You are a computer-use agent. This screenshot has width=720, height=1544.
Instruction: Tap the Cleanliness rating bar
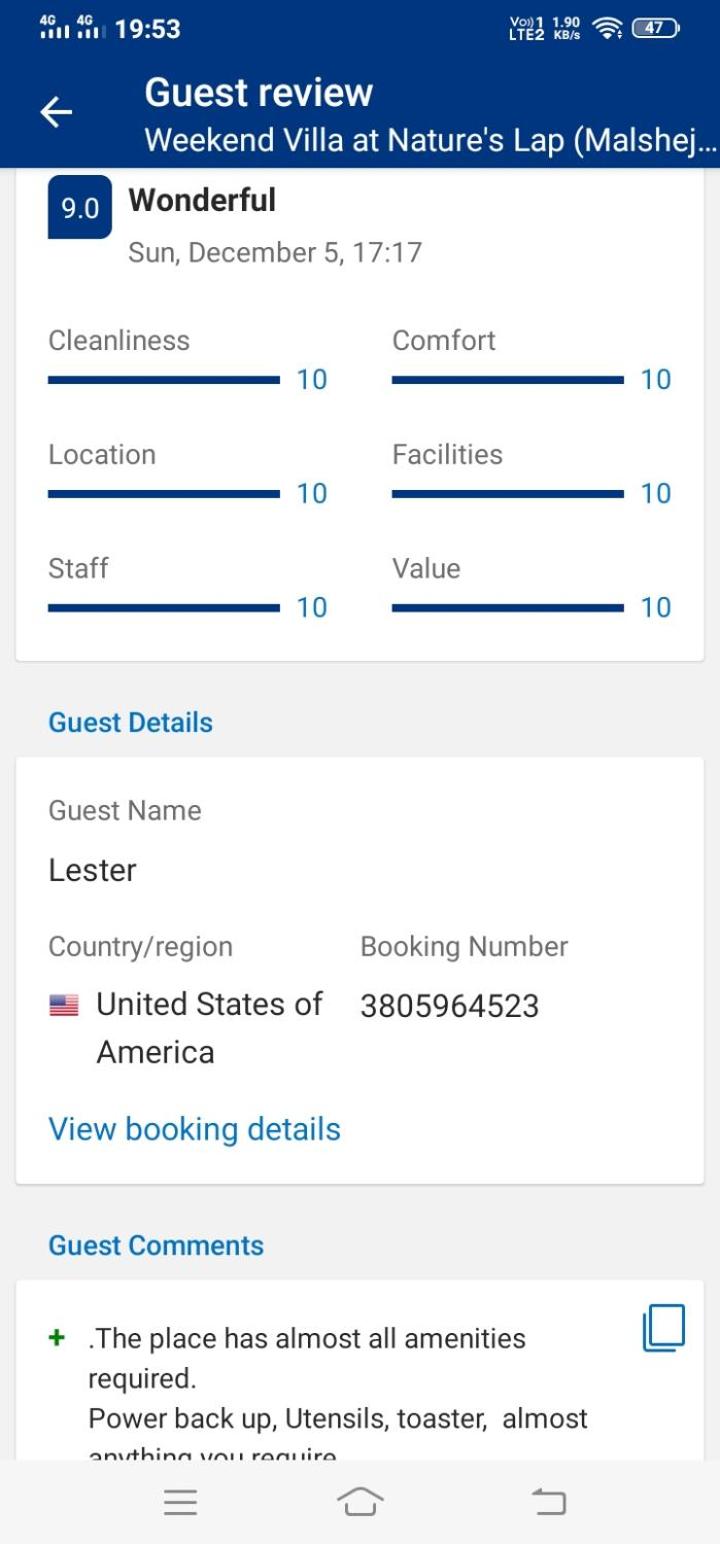pos(164,380)
